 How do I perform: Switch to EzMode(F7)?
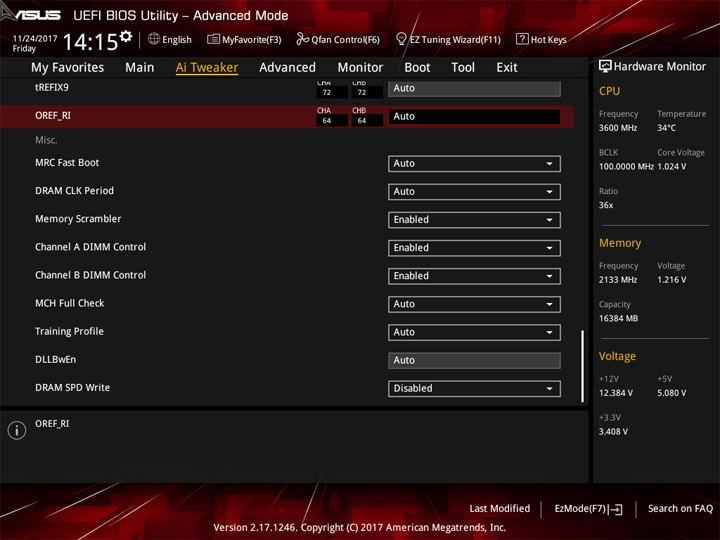(588, 509)
